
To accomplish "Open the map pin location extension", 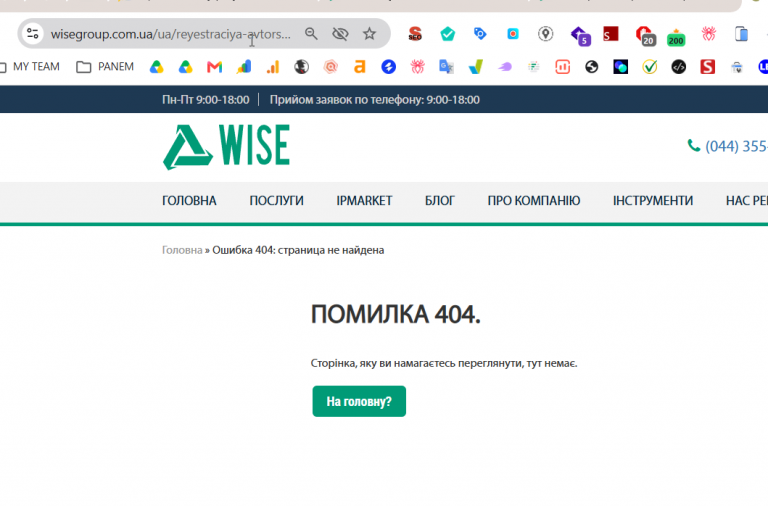I will [x=545, y=34].
